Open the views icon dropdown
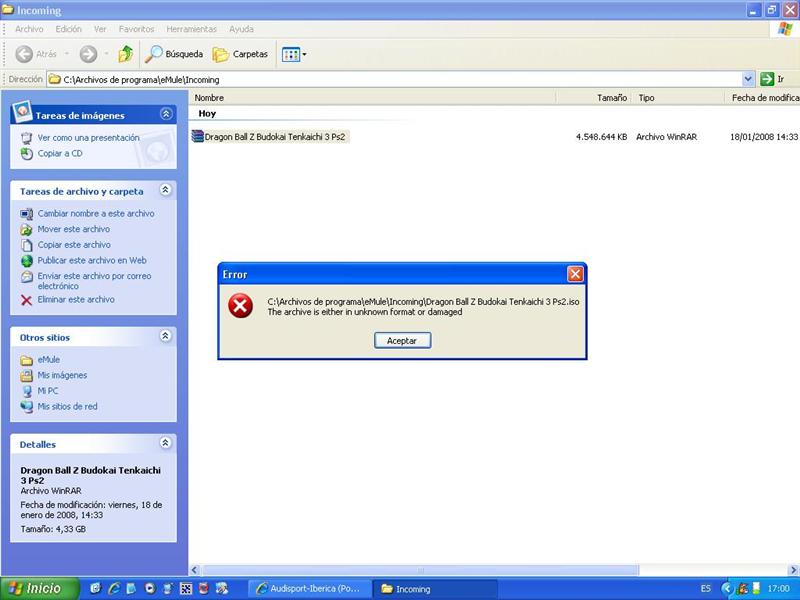 [x=294, y=54]
